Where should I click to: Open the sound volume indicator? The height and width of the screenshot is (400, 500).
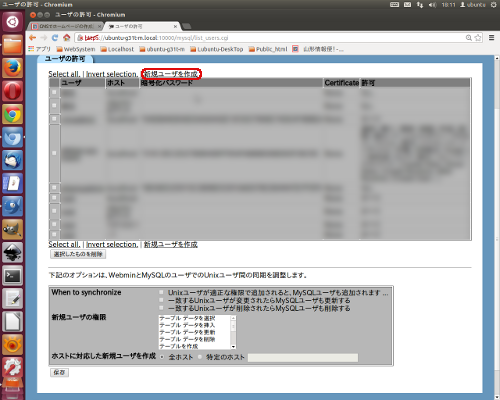[432, 5]
